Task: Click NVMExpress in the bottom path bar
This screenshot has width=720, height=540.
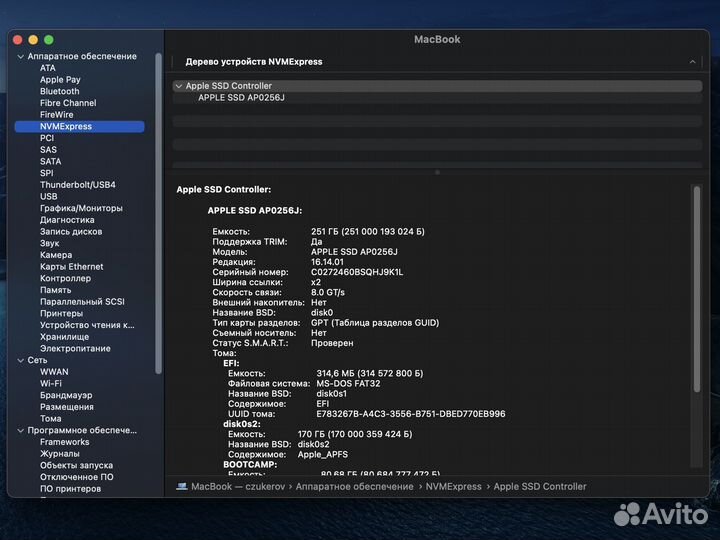Action: click(x=453, y=486)
